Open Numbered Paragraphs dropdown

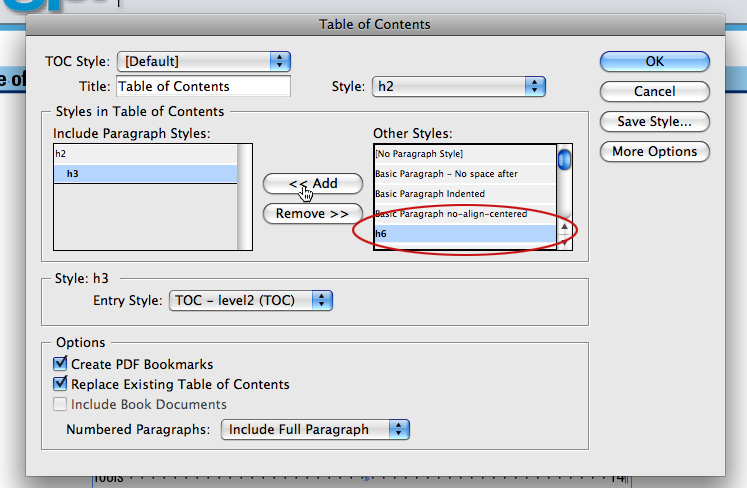pyautogui.click(x=315, y=429)
